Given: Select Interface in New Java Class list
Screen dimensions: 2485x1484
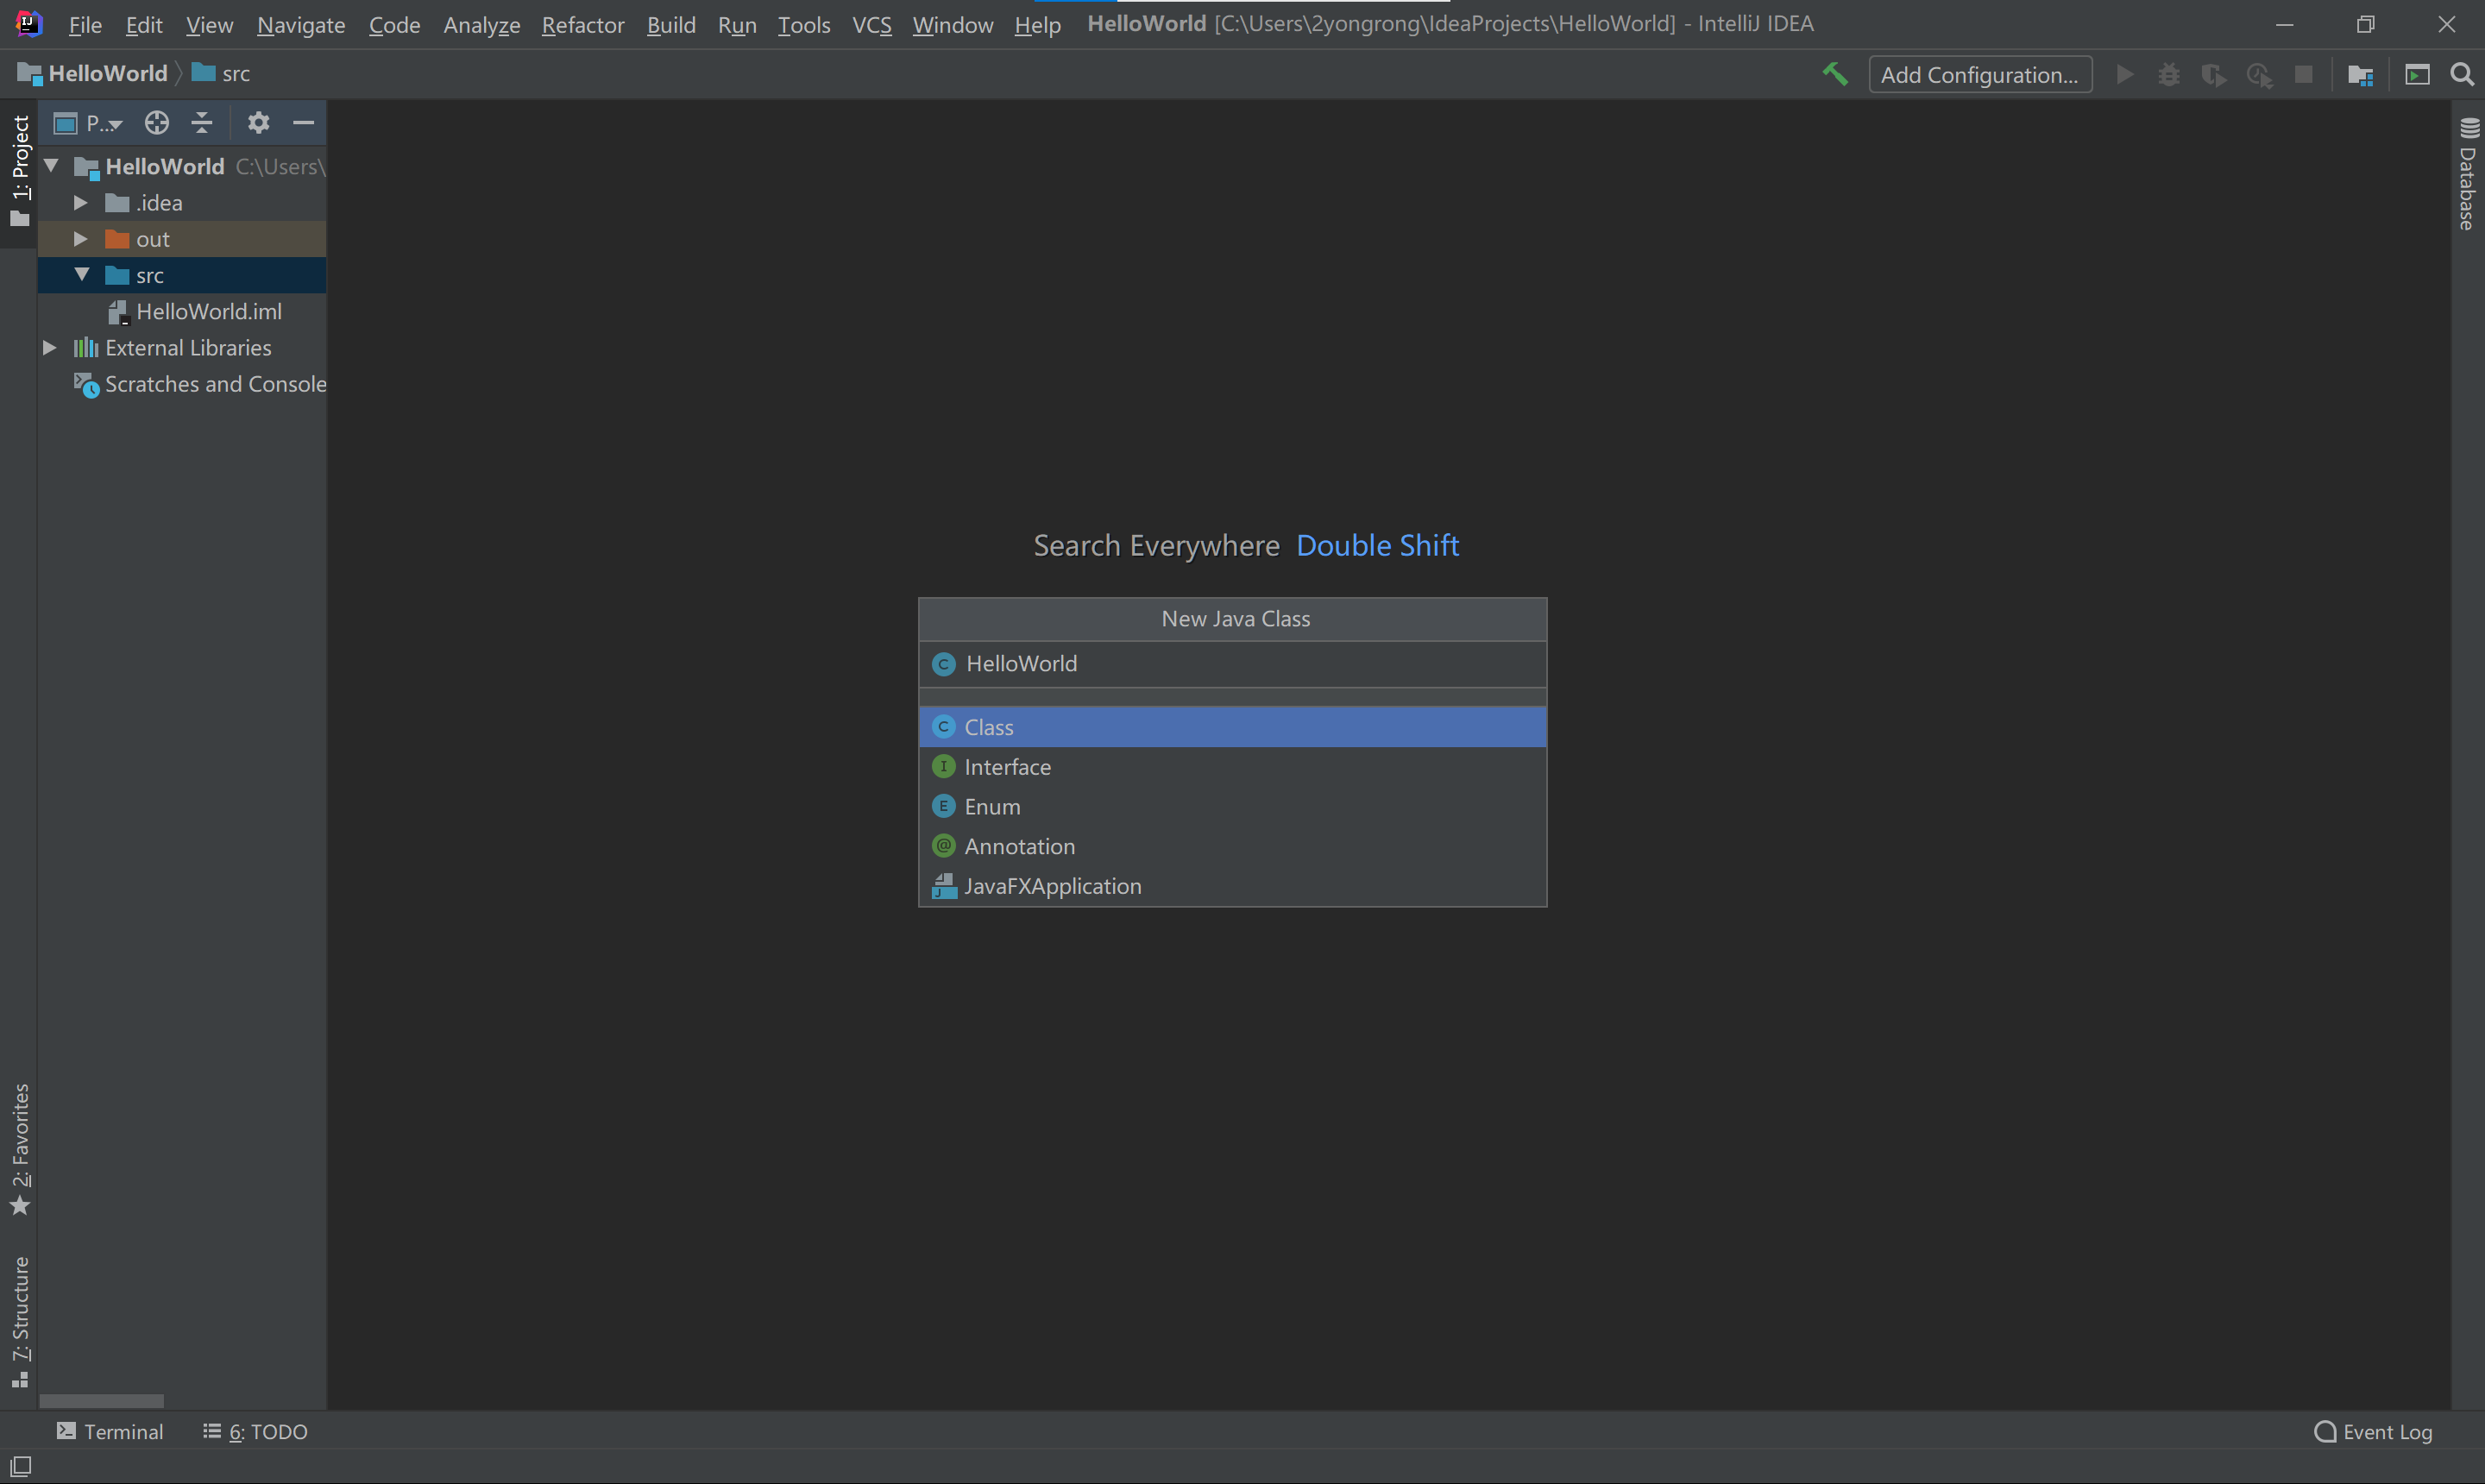Looking at the screenshot, I should pos(1007,767).
